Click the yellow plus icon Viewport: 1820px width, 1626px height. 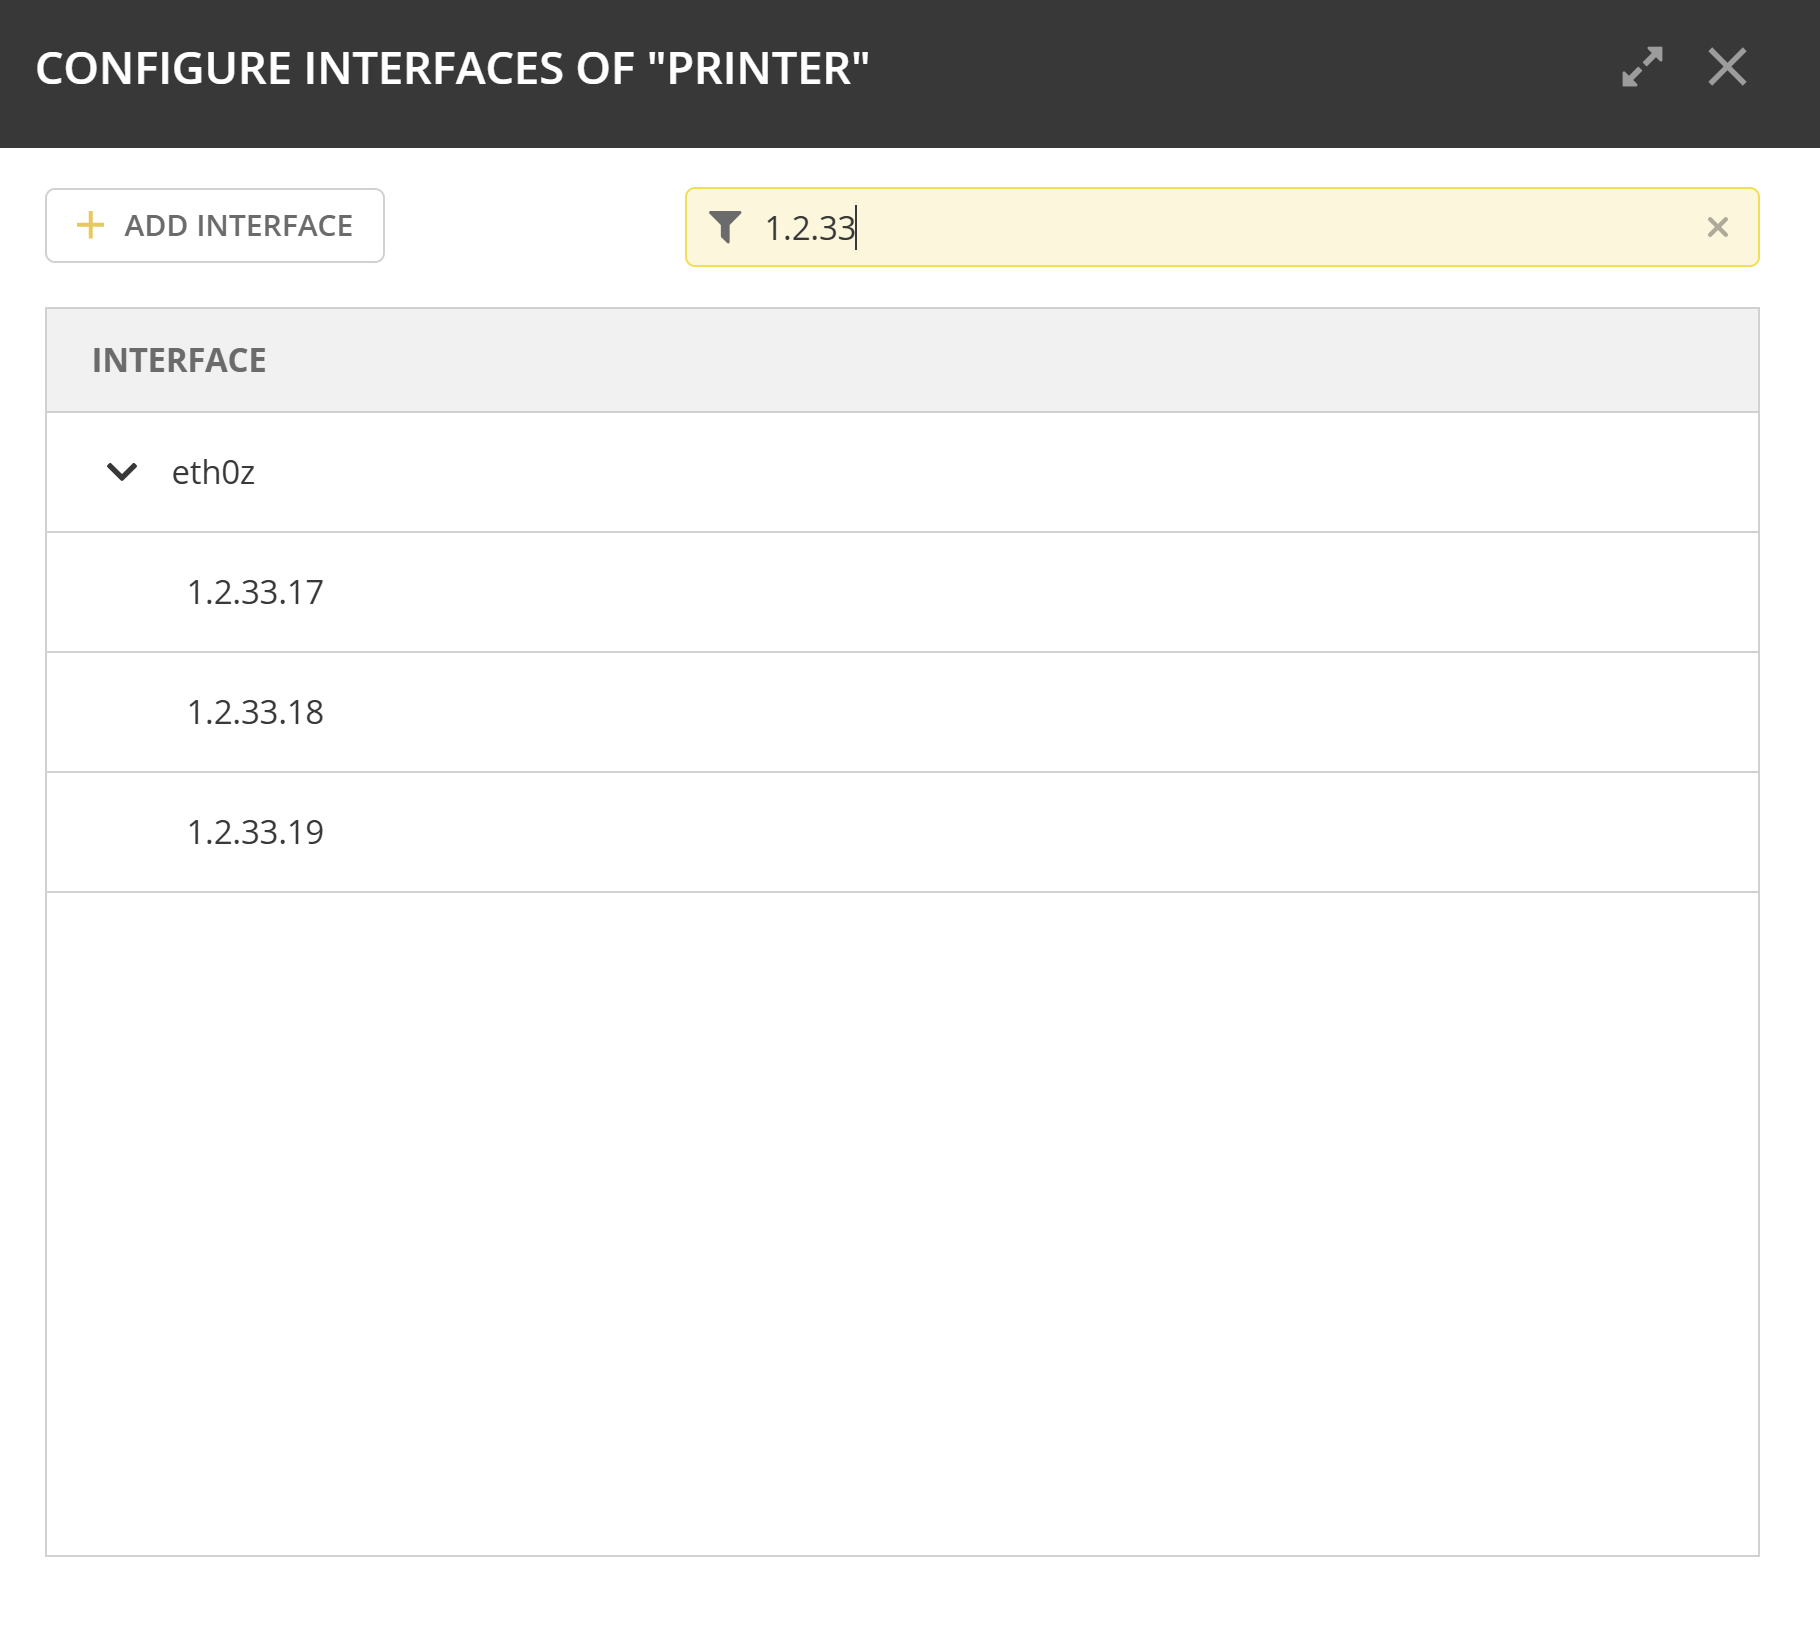pos(90,225)
